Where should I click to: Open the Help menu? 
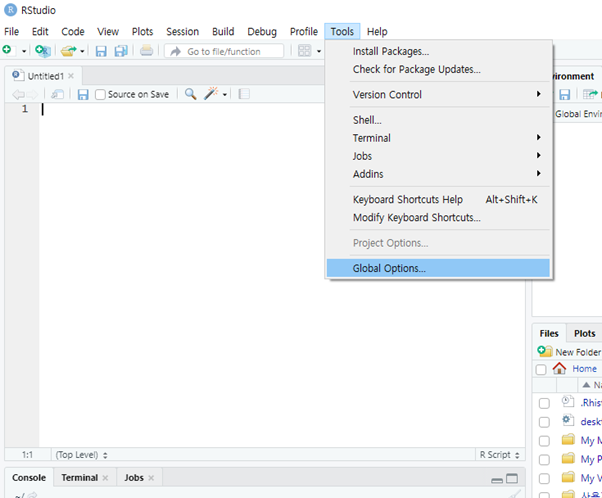377,31
